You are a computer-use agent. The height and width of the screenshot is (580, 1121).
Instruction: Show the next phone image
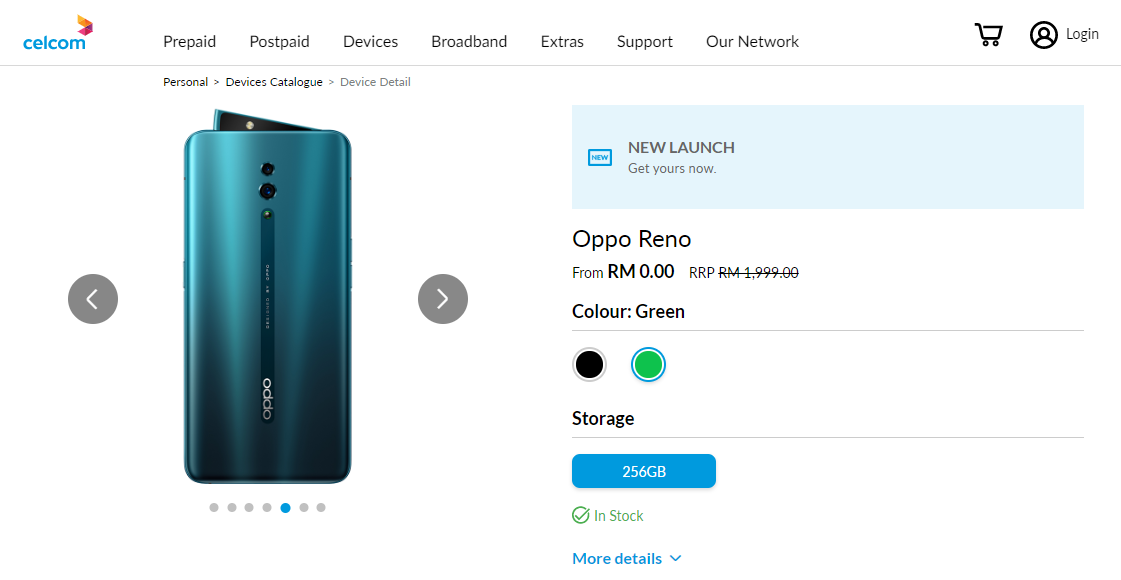click(x=443, y=299)
